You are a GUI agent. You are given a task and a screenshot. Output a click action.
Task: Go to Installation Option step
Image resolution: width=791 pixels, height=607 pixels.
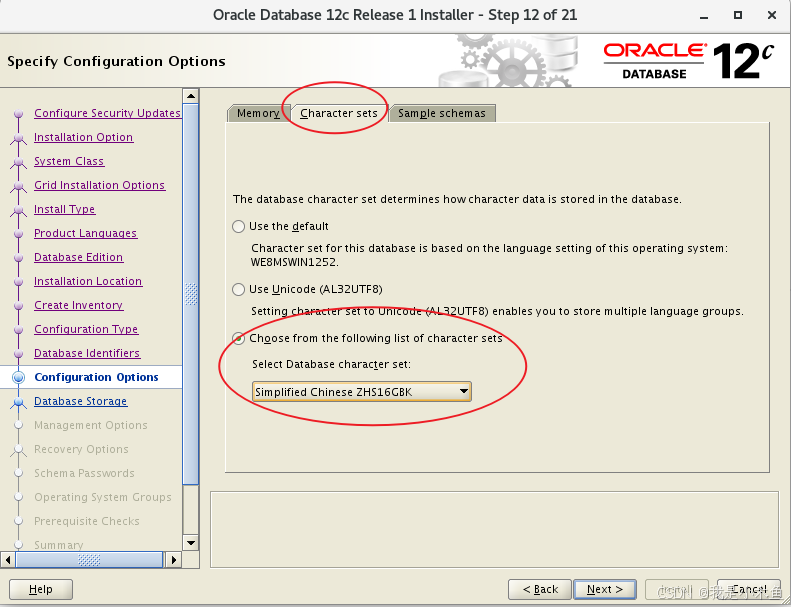click(83, 137)
